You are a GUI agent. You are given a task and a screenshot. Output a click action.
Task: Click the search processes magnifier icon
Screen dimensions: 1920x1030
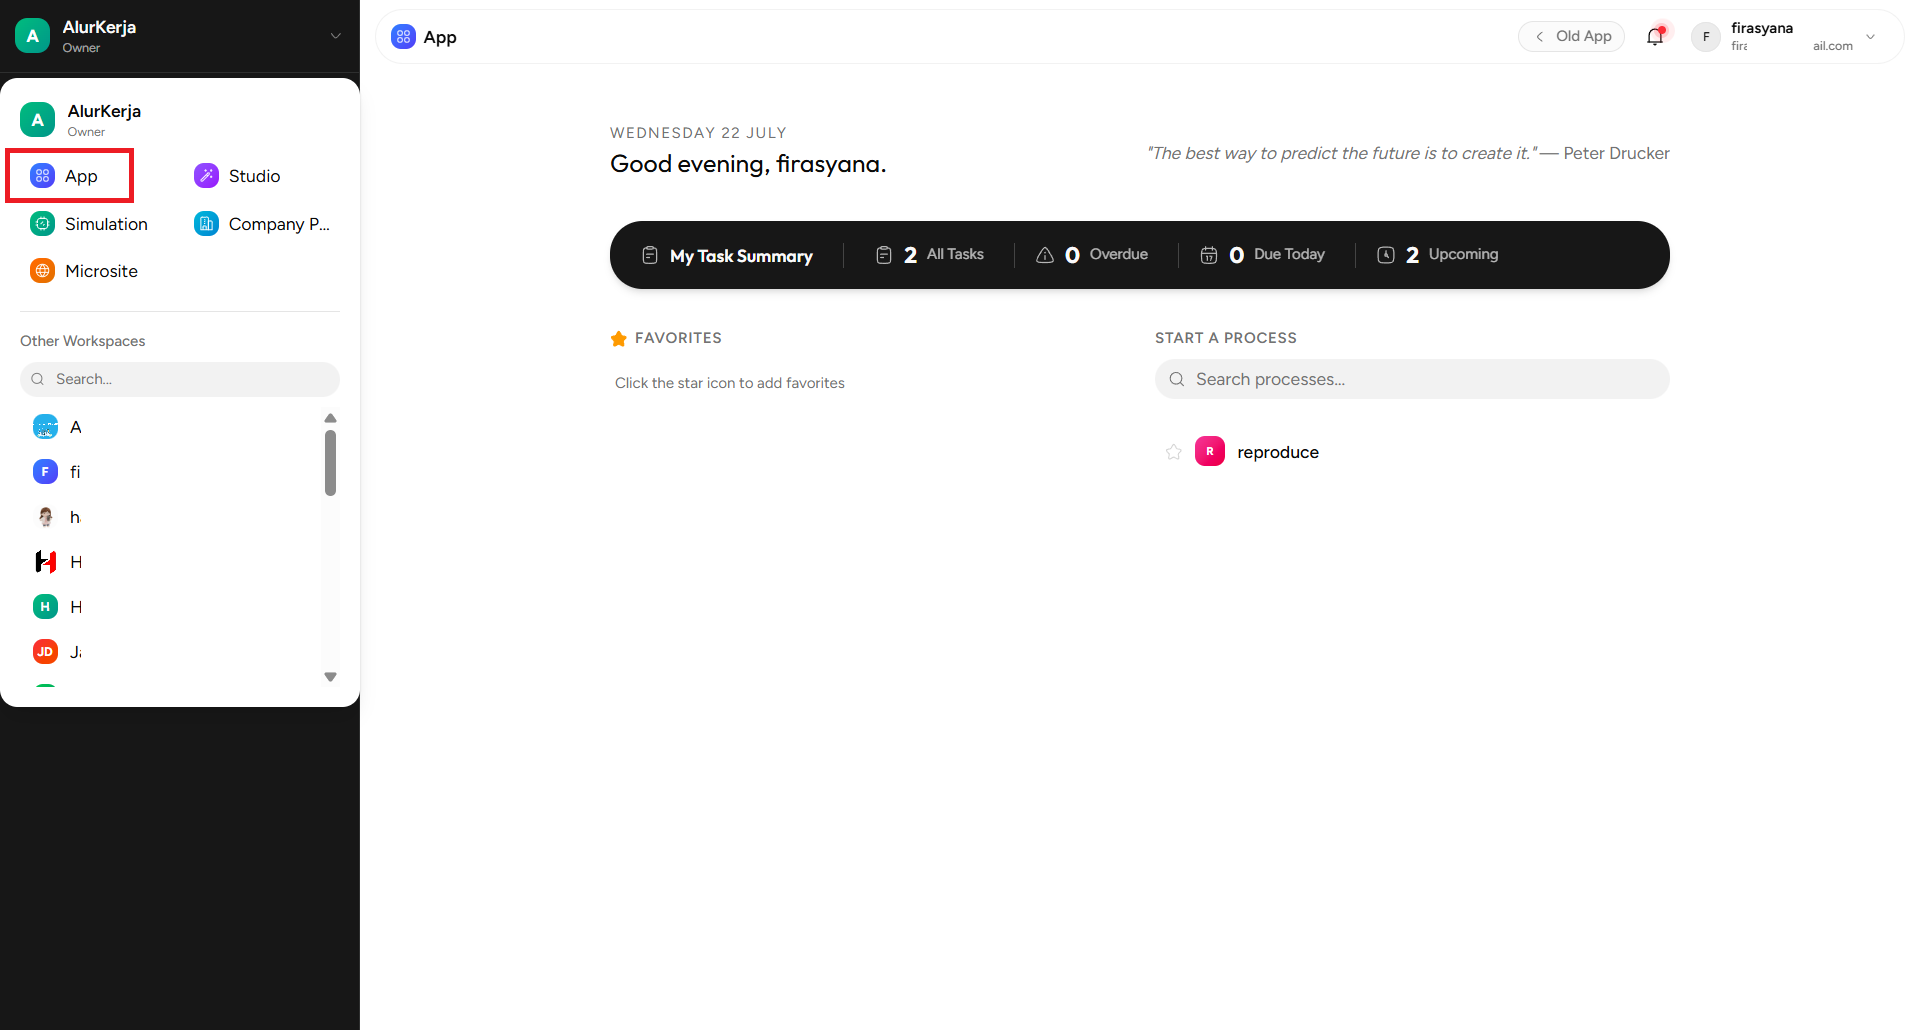point(1177,379)
